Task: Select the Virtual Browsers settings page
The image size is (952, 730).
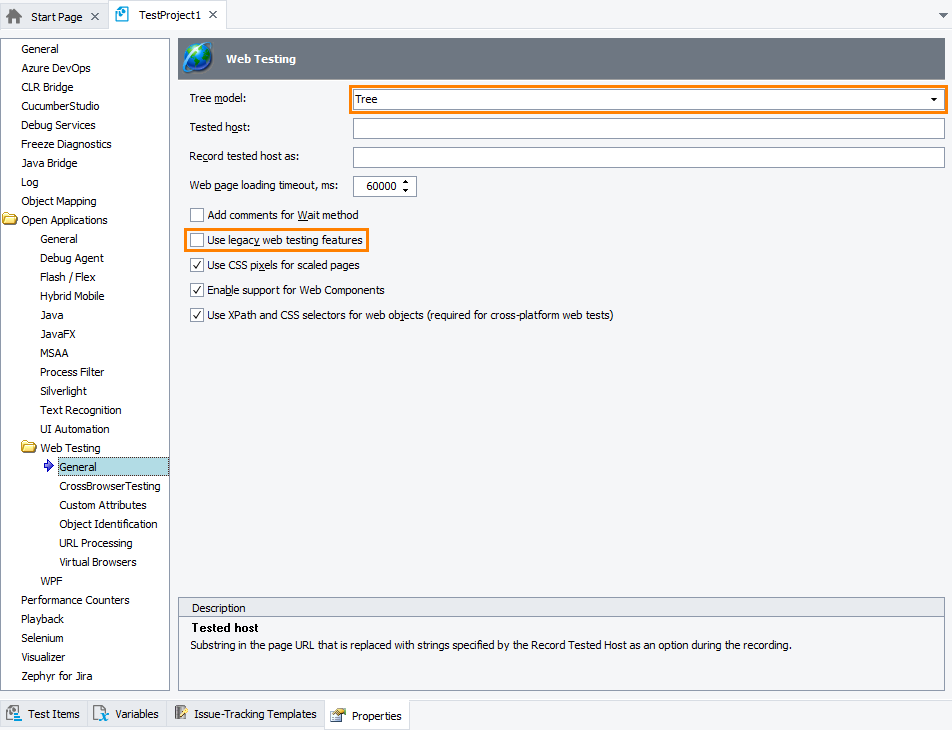Action: [x=97, y=561]
